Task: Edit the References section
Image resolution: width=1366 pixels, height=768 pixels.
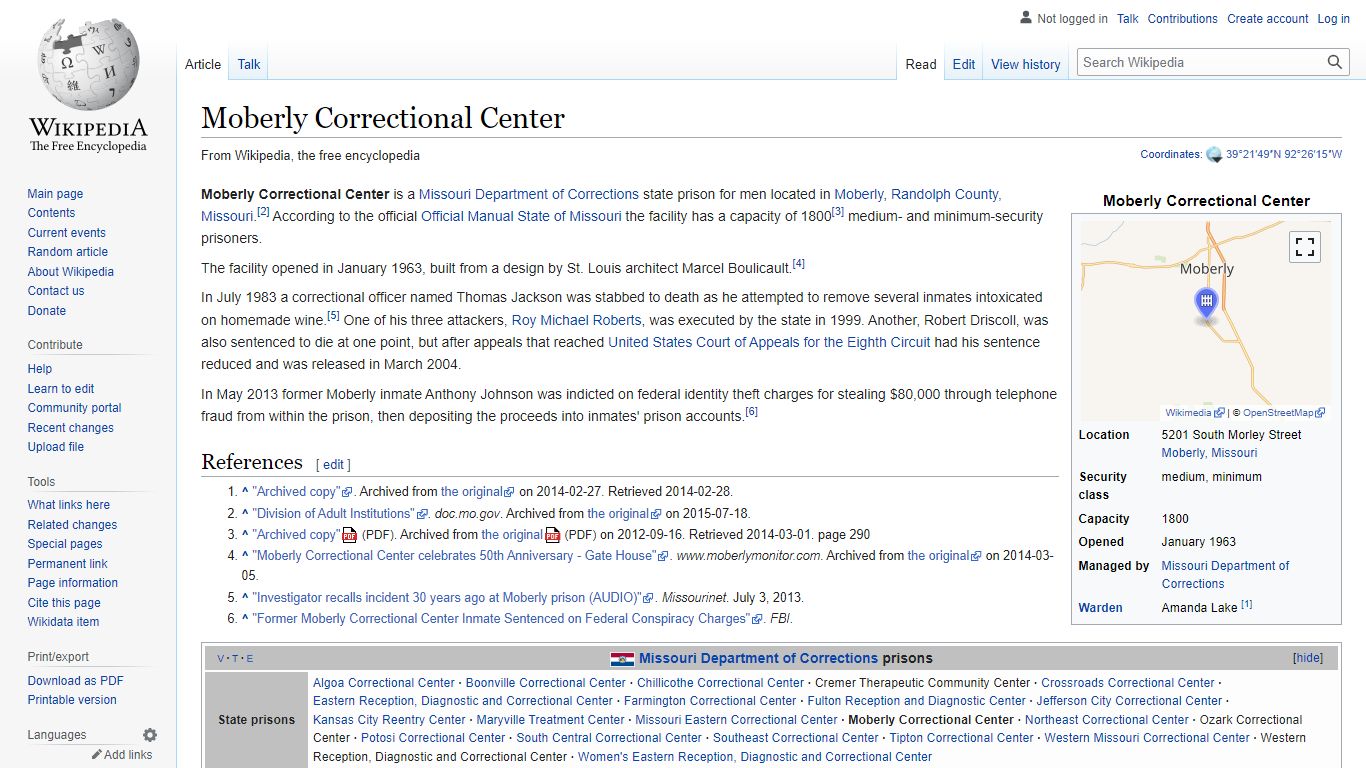Action: [x=334, y=465]
